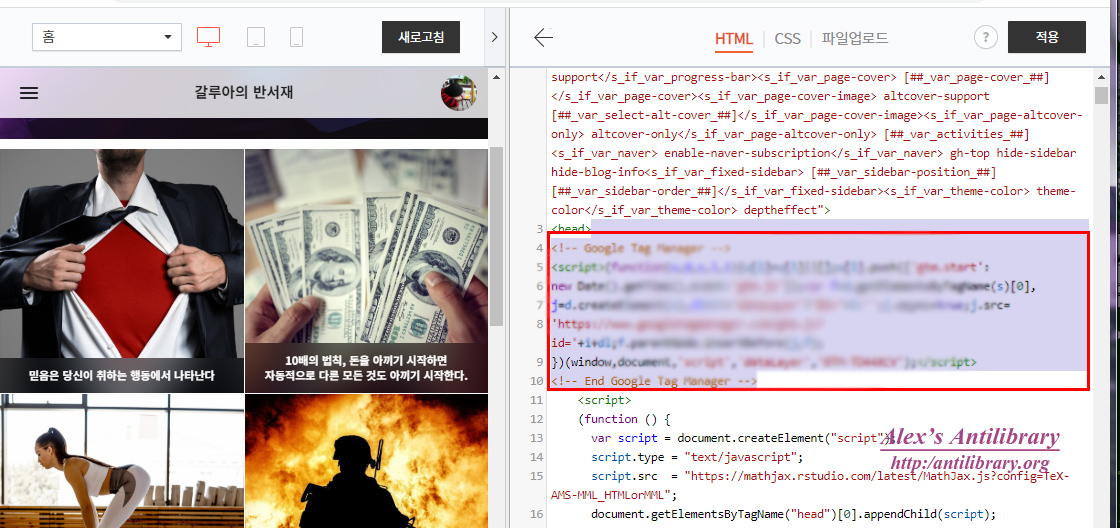Click the 'var script = document.createElement' line
Viewport: 1120px width, 528px height.
(x=743, y=438)
